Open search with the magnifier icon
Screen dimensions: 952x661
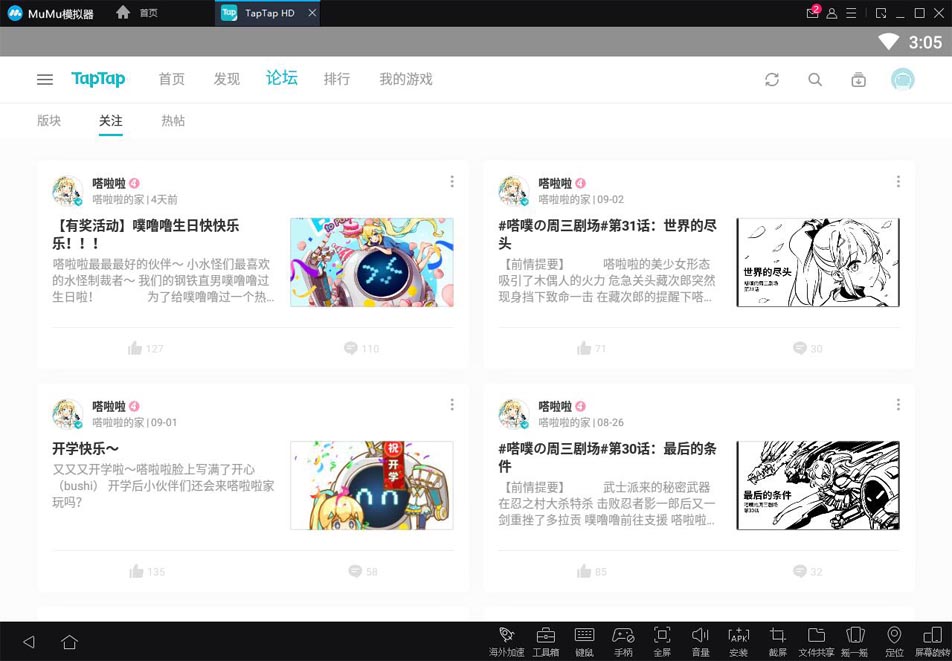(x=815, y=80)
